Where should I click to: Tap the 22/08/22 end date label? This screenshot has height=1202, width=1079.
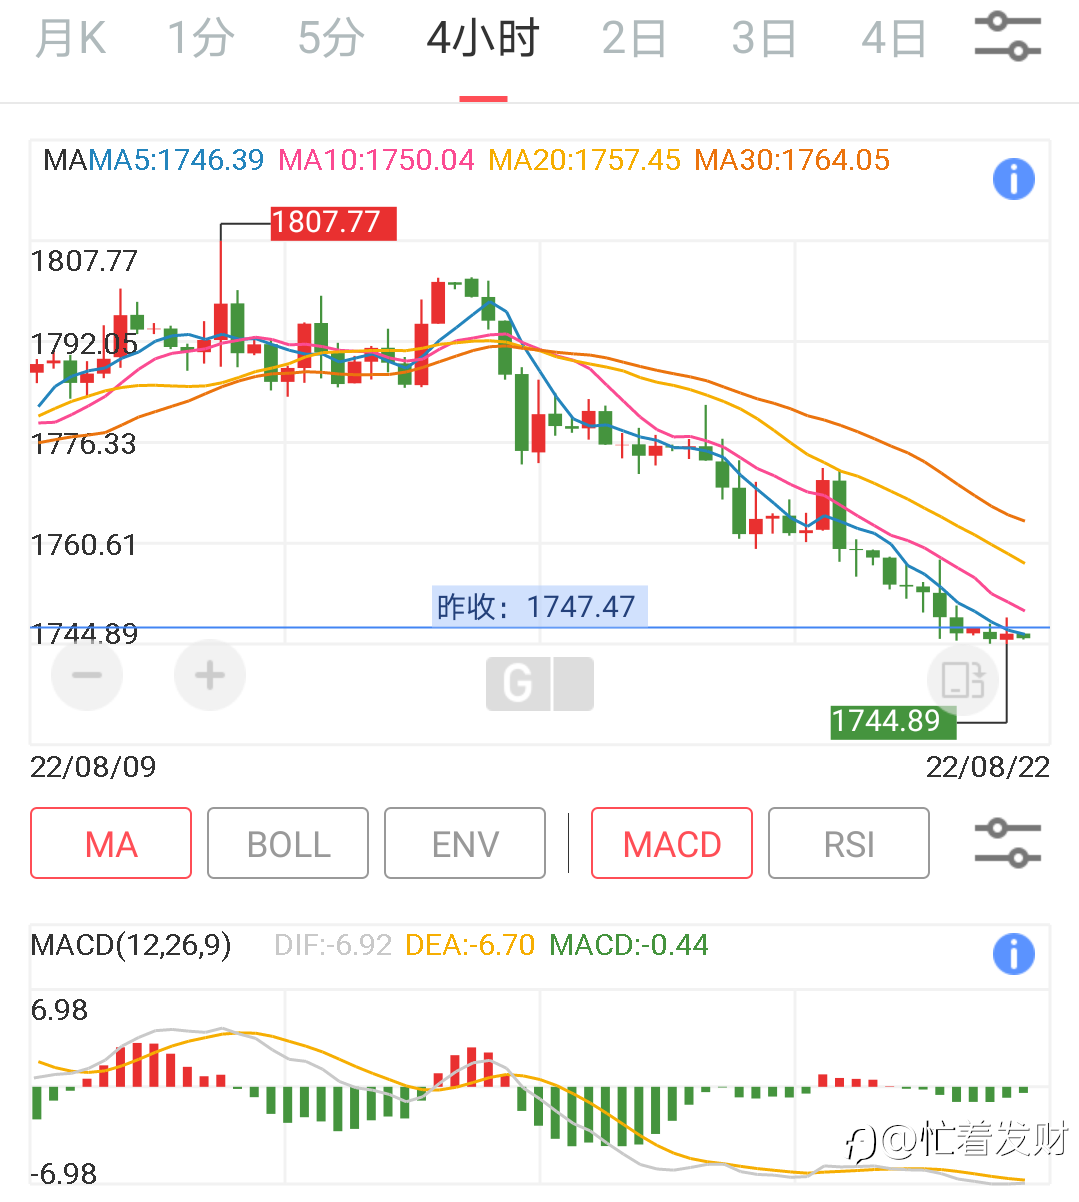[x=988, y=767]
